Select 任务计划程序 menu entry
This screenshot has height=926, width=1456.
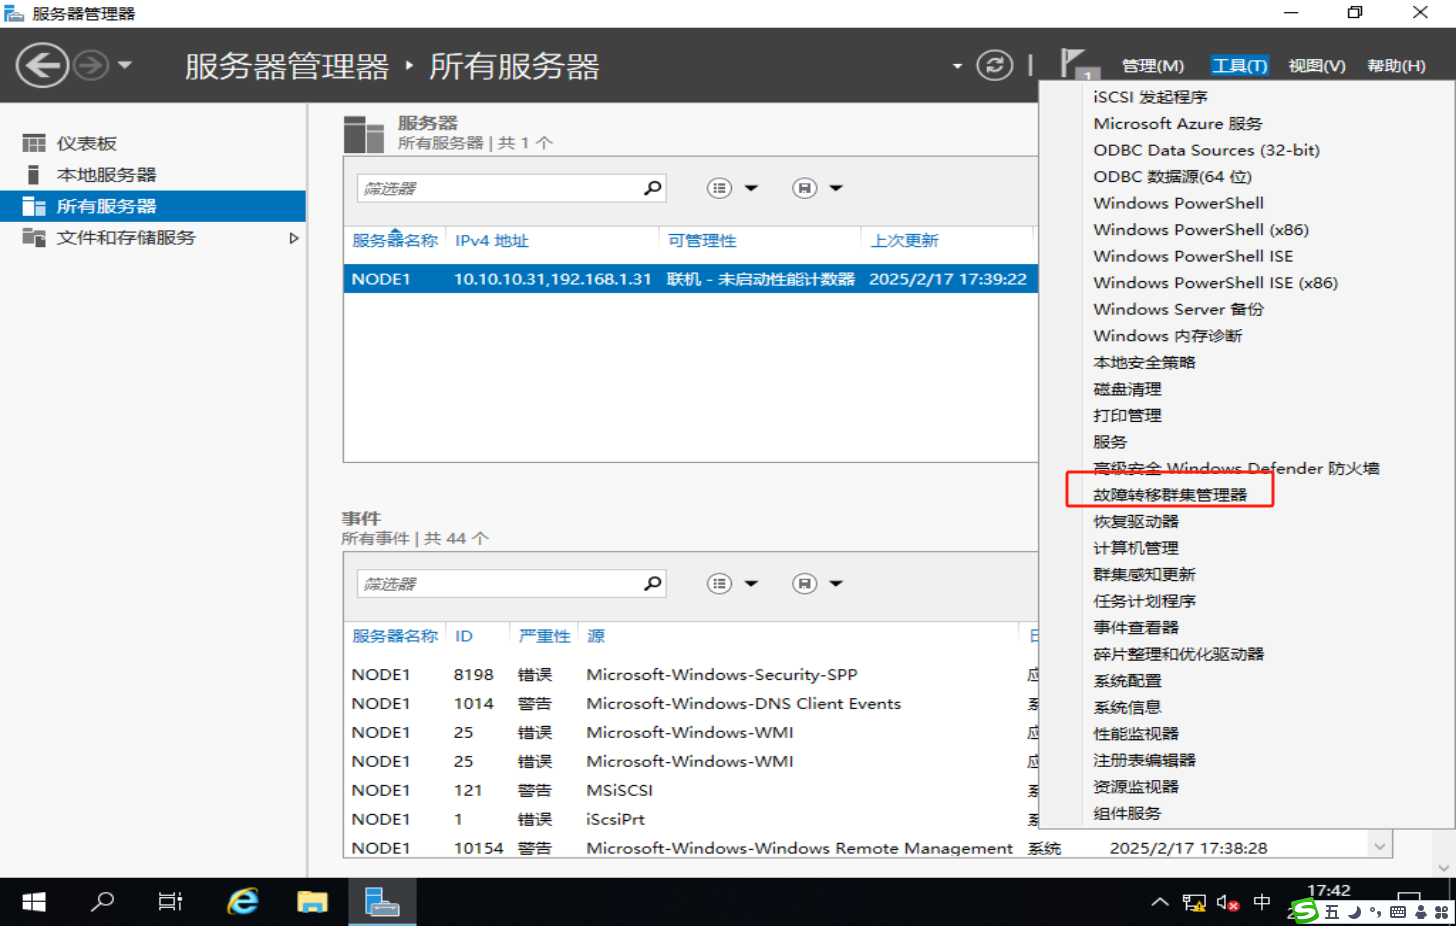[x=1144, y=601]
